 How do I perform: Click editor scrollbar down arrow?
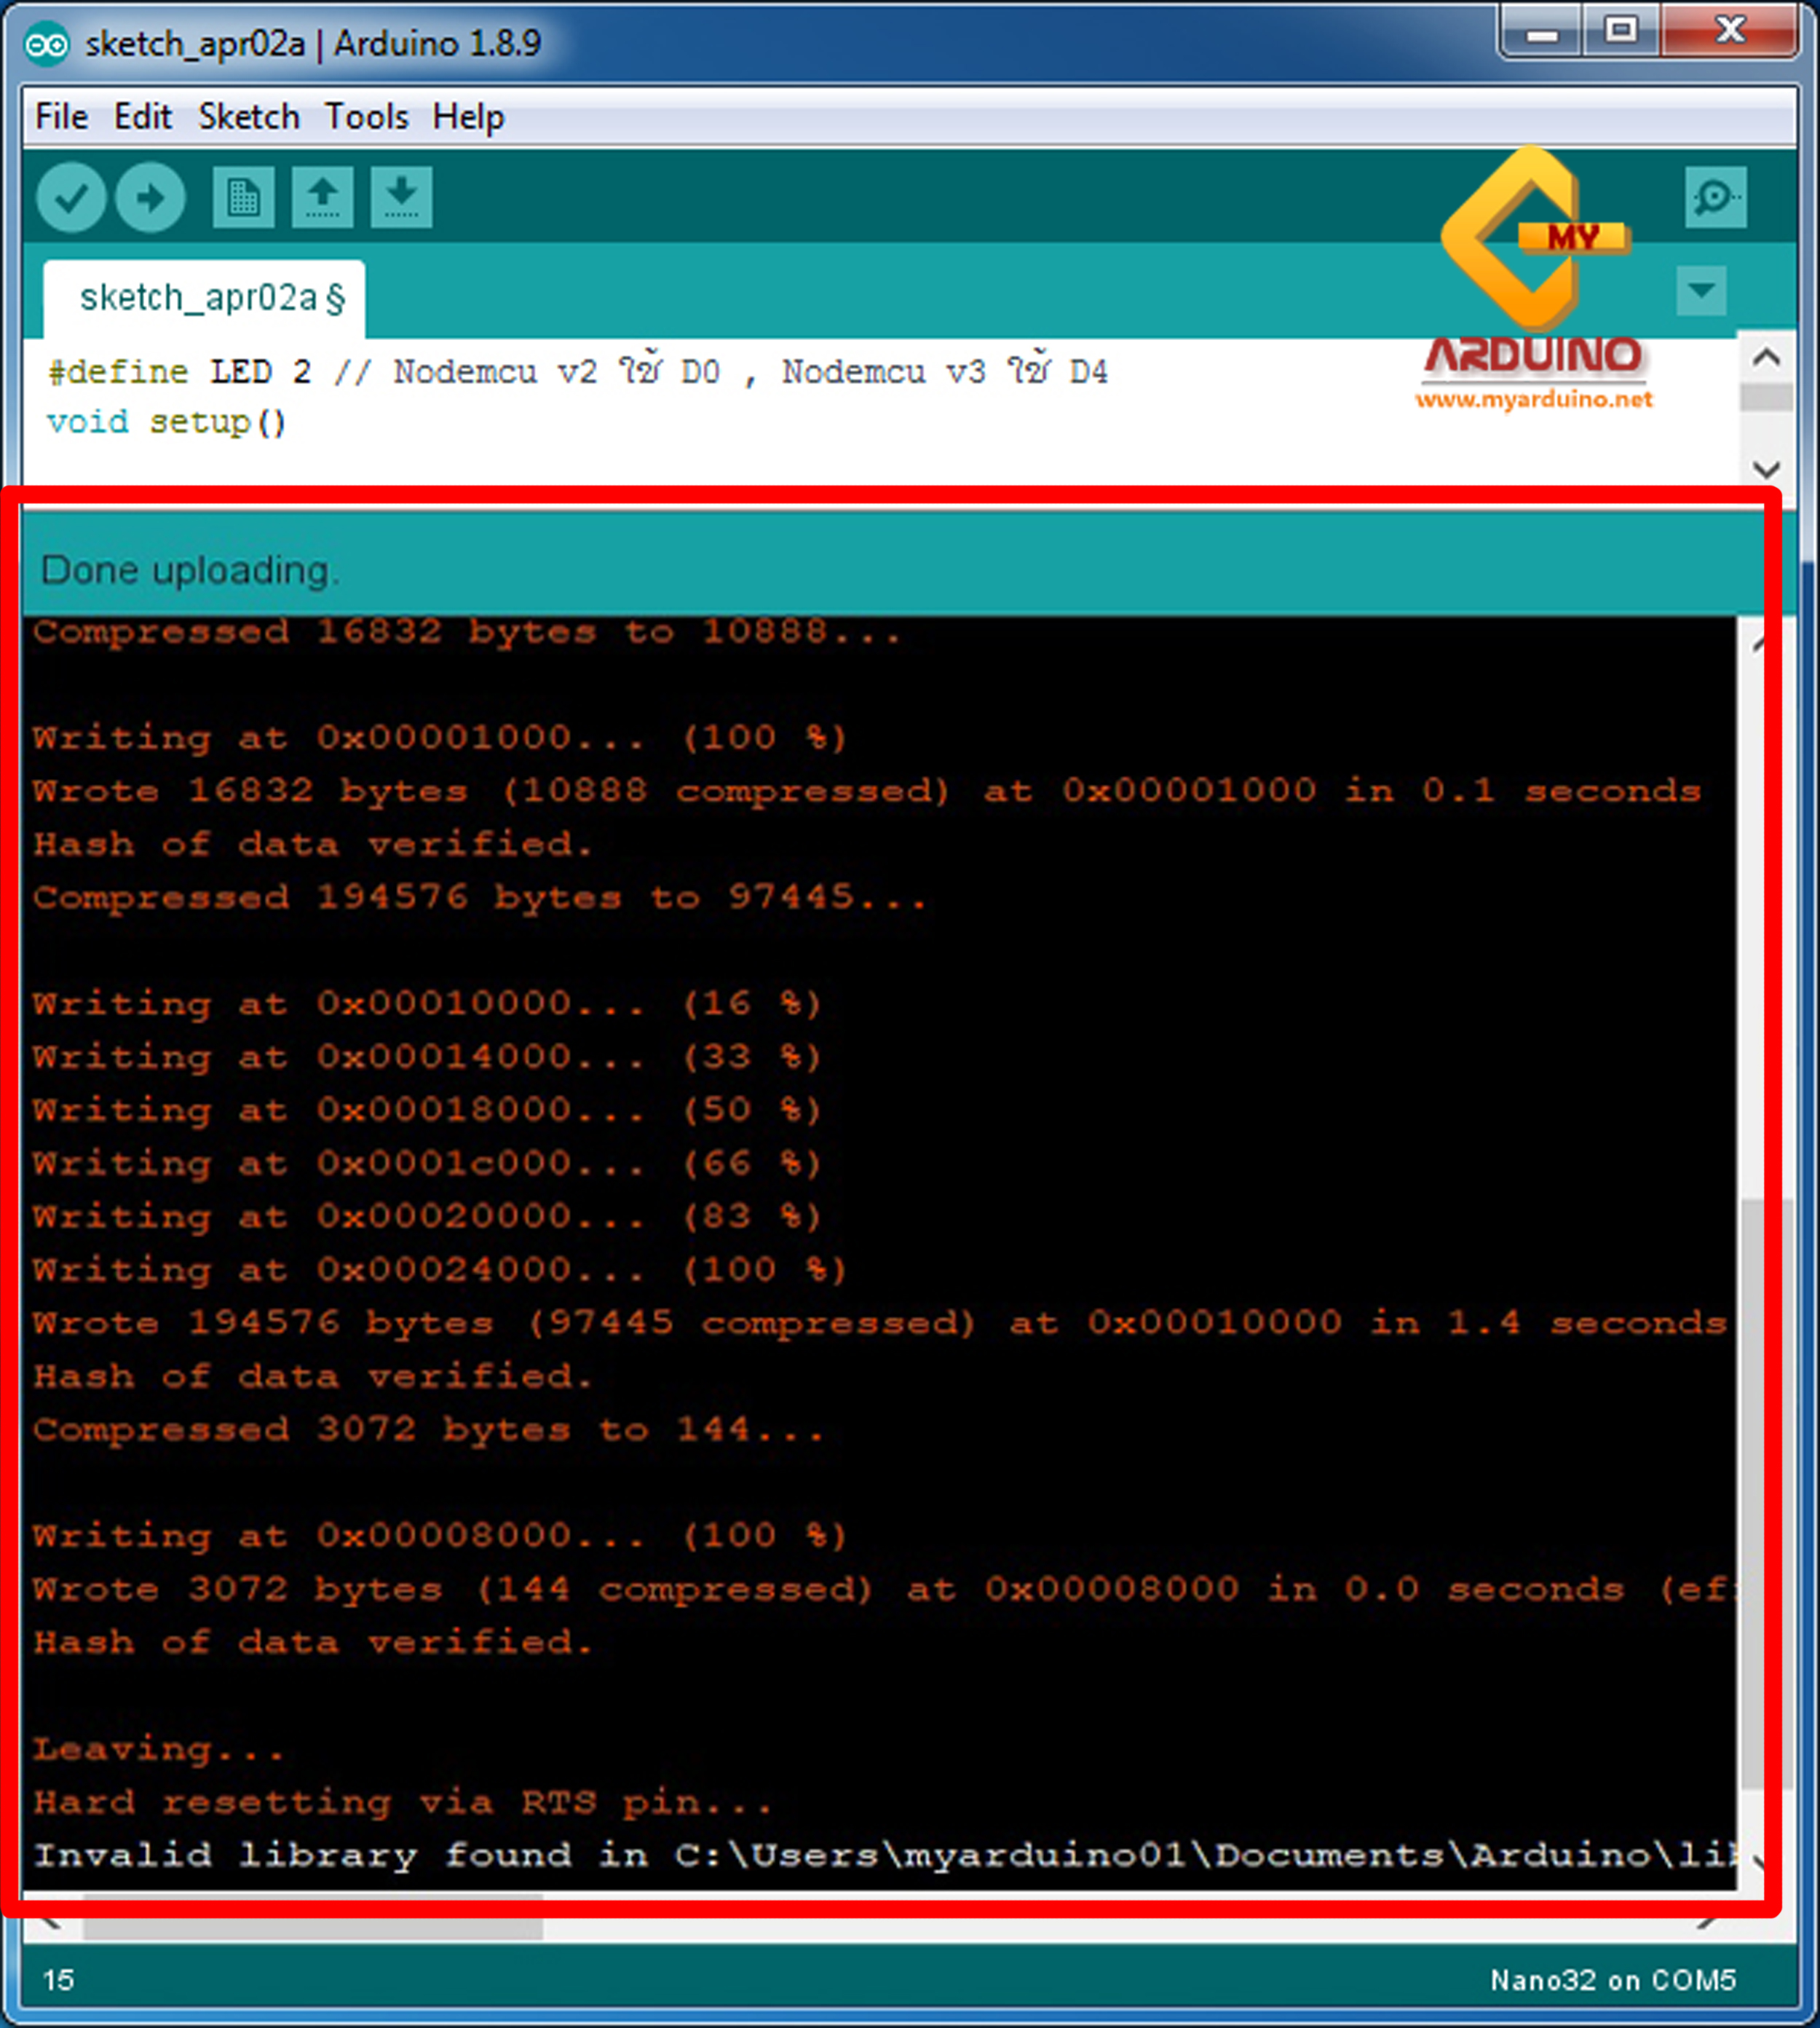pyautogui.click(x=1766, y=468)
